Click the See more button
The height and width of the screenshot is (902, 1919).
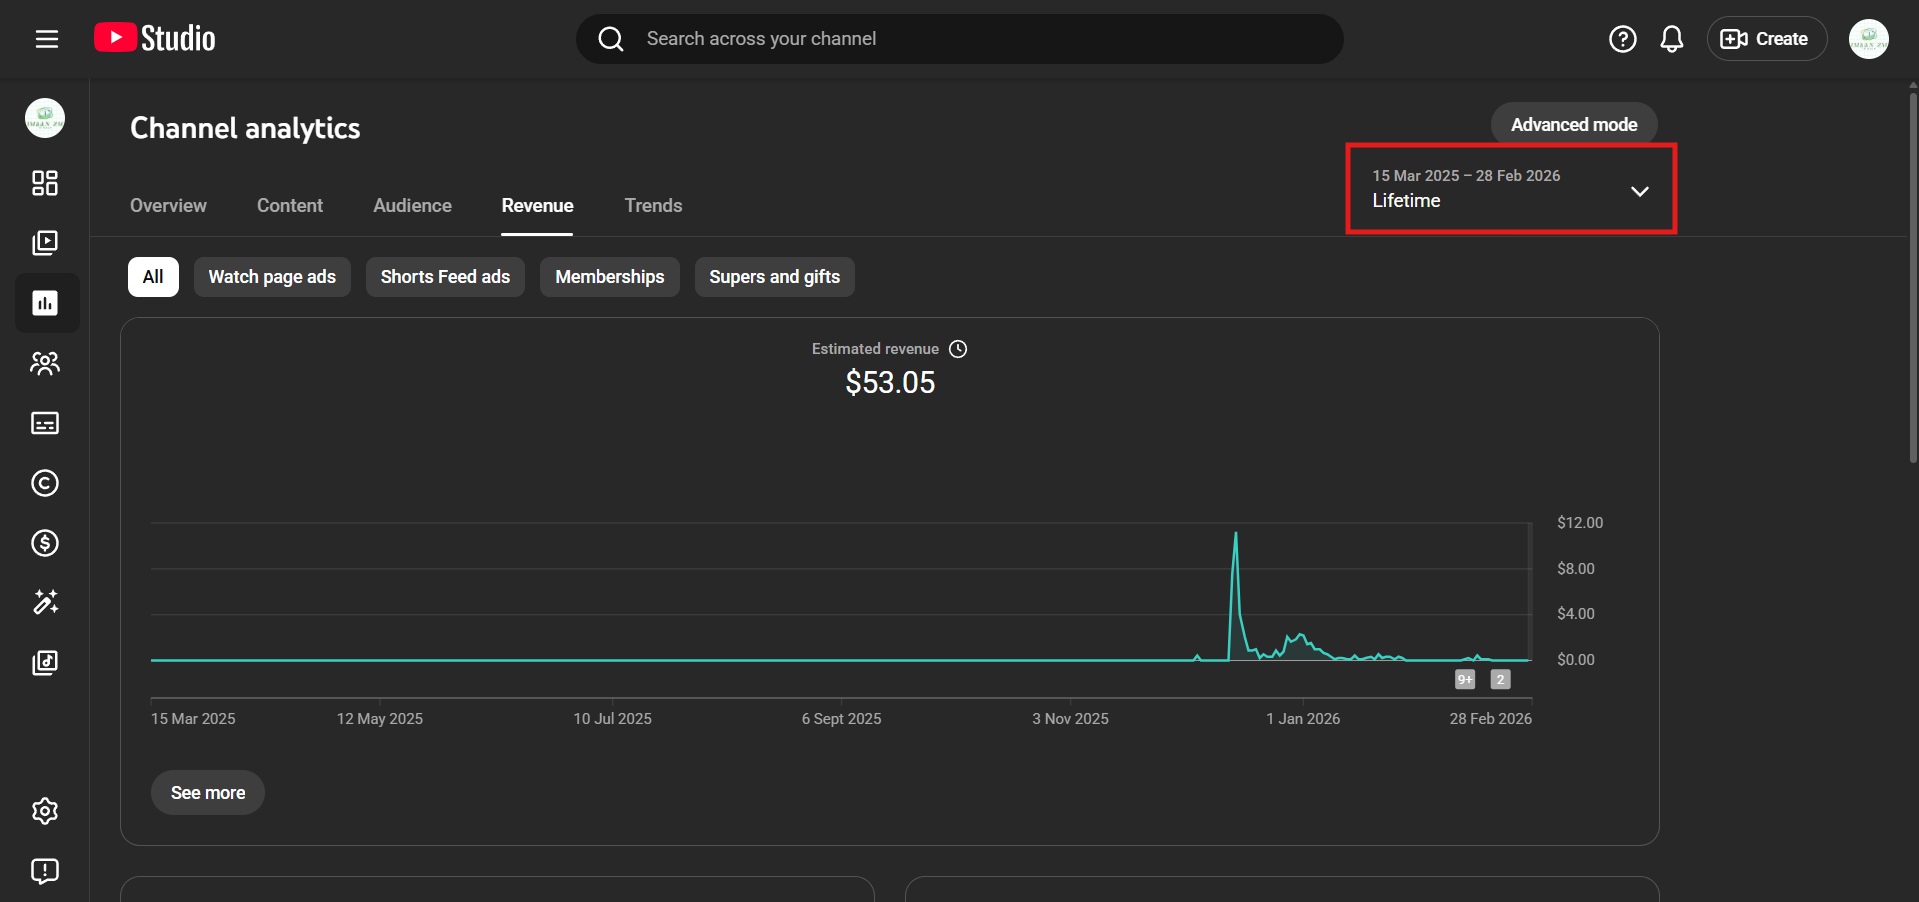208,793
